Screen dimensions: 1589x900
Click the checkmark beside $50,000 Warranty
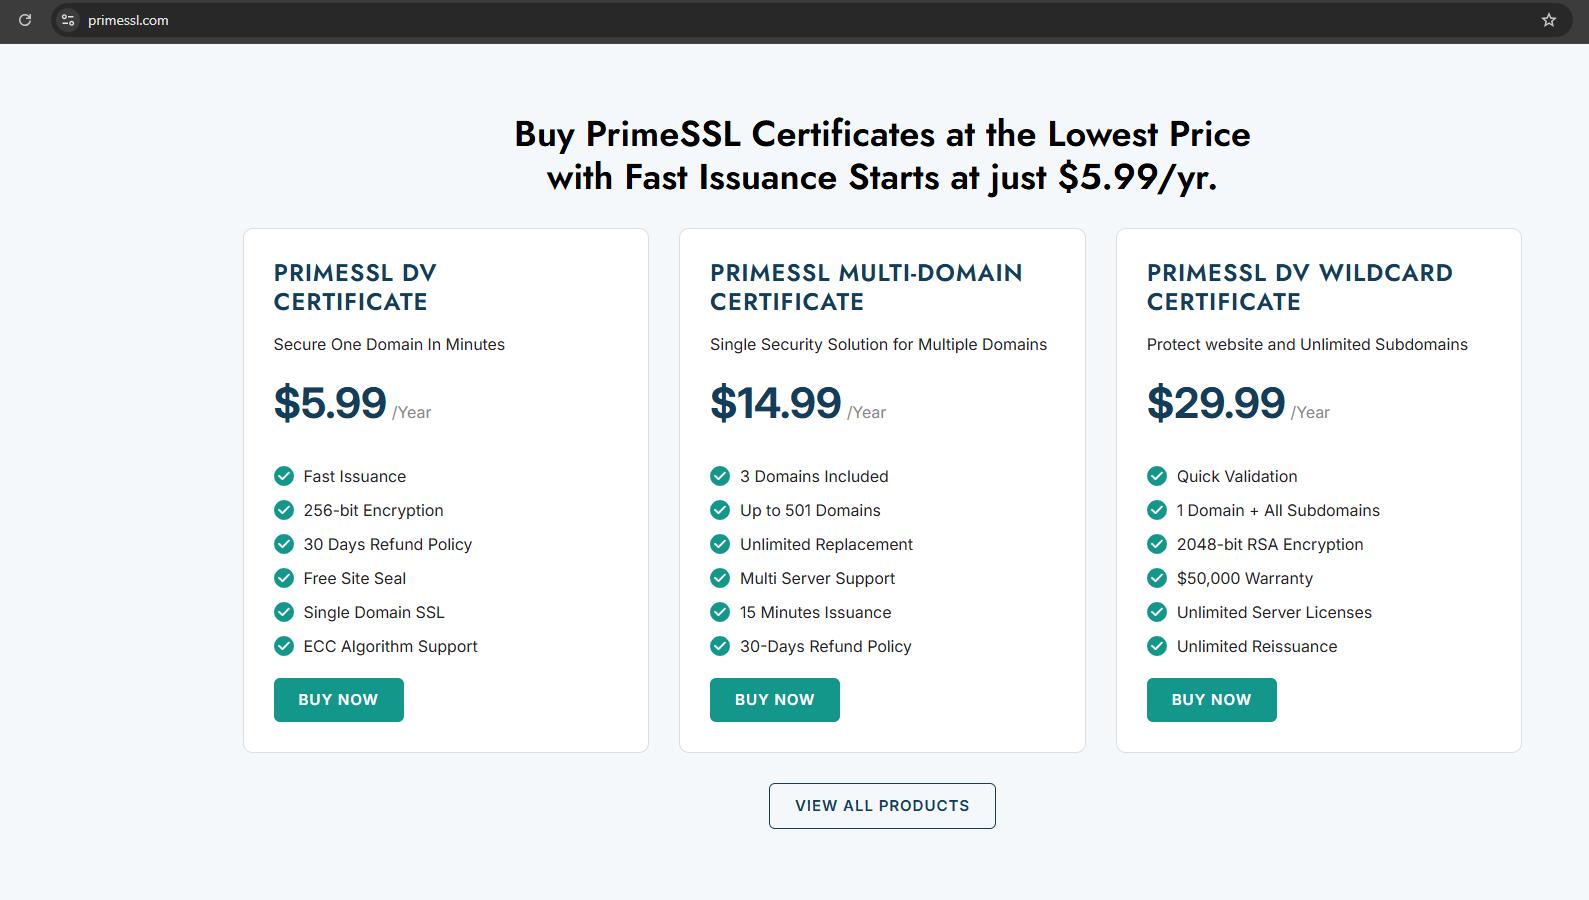pos(1157,578)
